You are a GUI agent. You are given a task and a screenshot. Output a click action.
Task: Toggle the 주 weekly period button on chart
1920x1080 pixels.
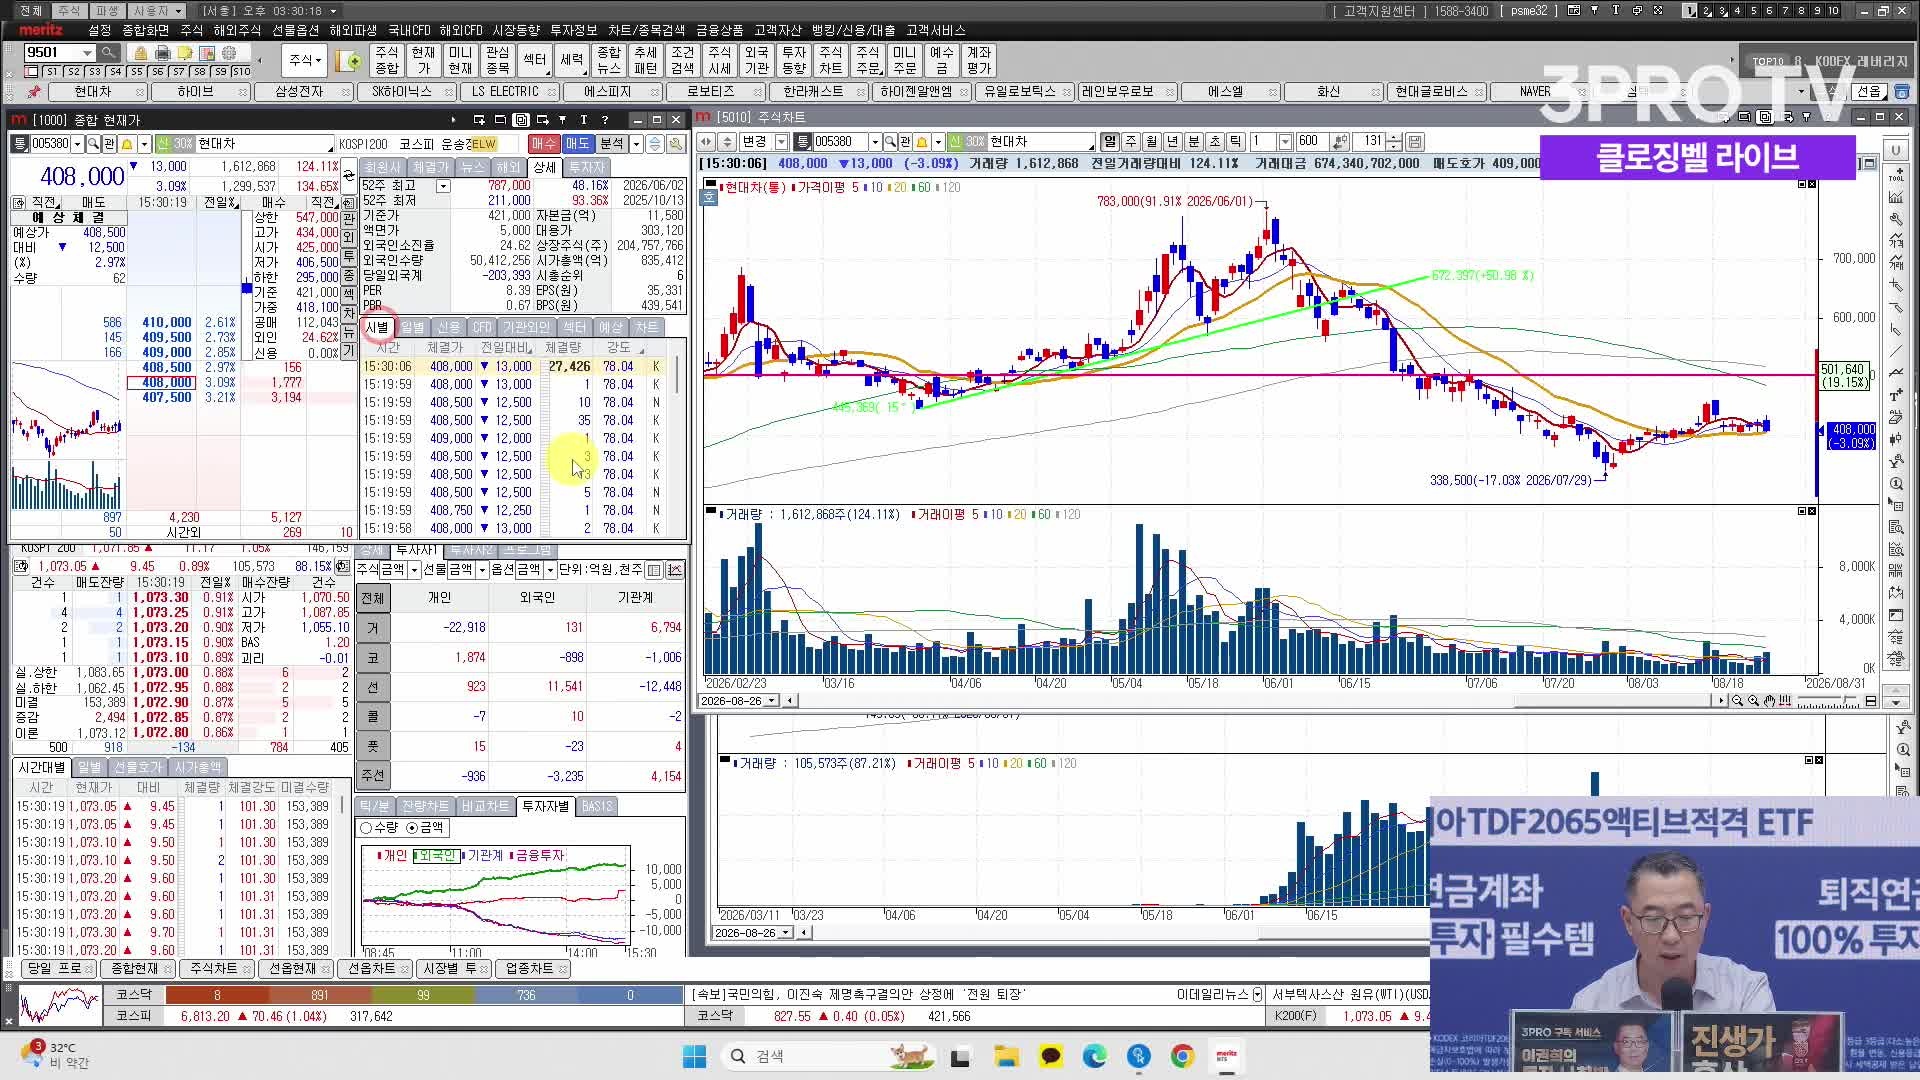(1131, 142)
